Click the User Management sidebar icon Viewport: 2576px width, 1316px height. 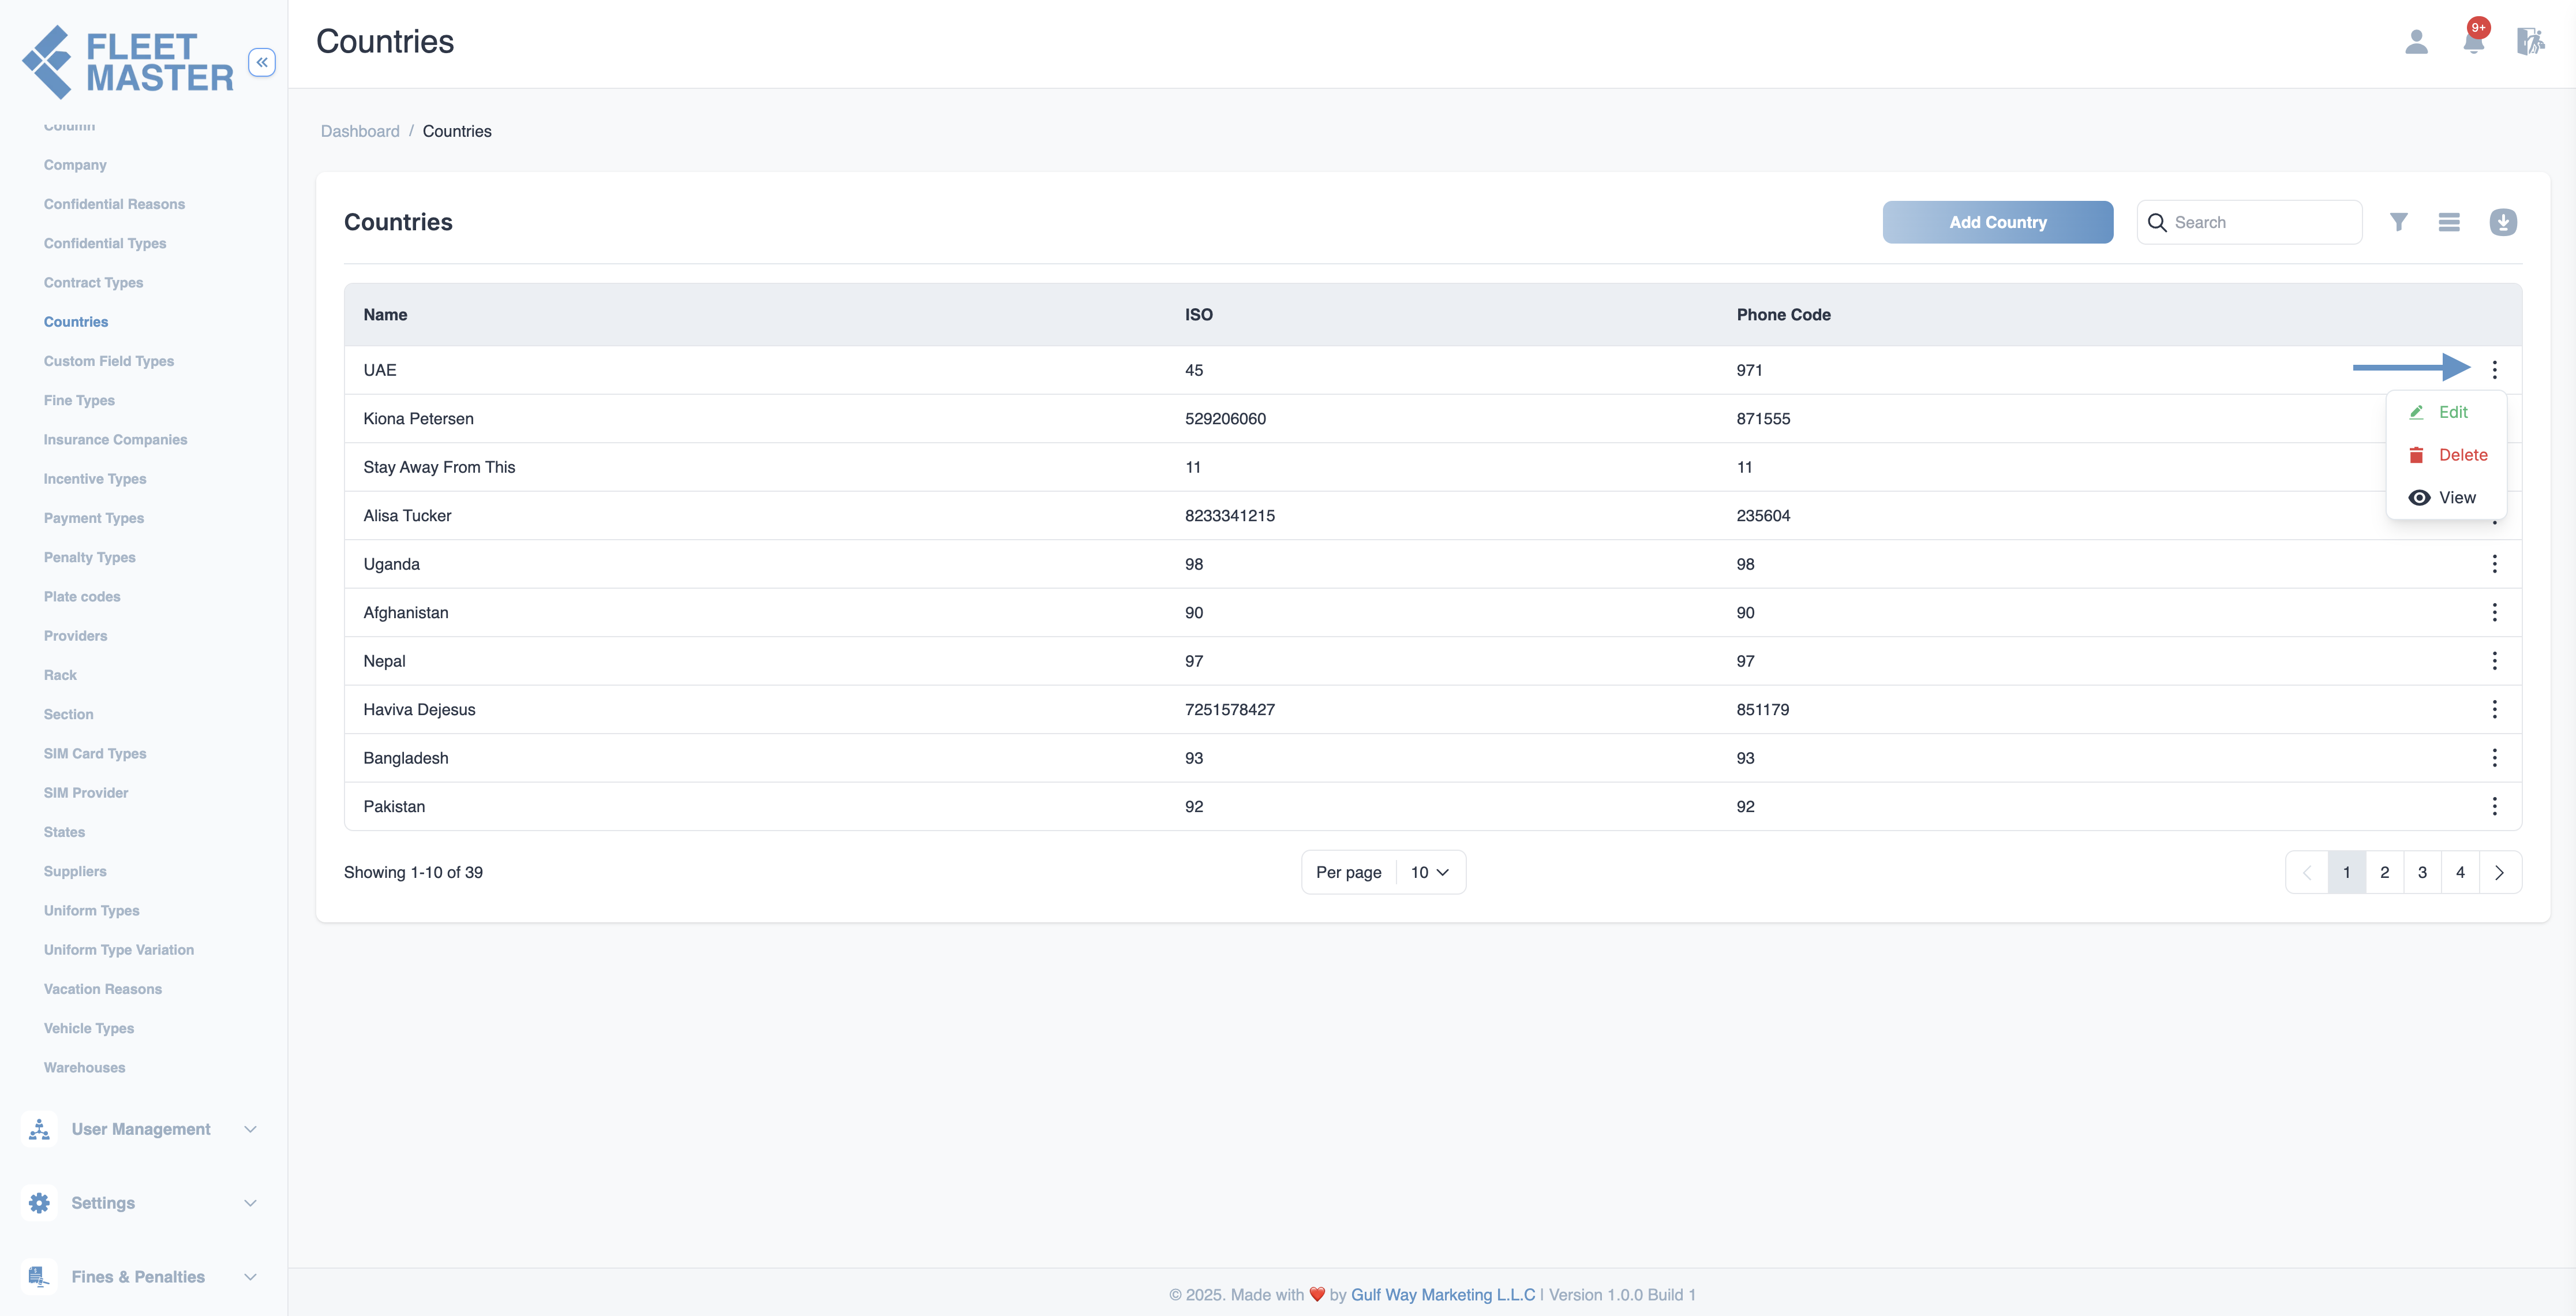pyautogui.click(x=39, y=1129)
